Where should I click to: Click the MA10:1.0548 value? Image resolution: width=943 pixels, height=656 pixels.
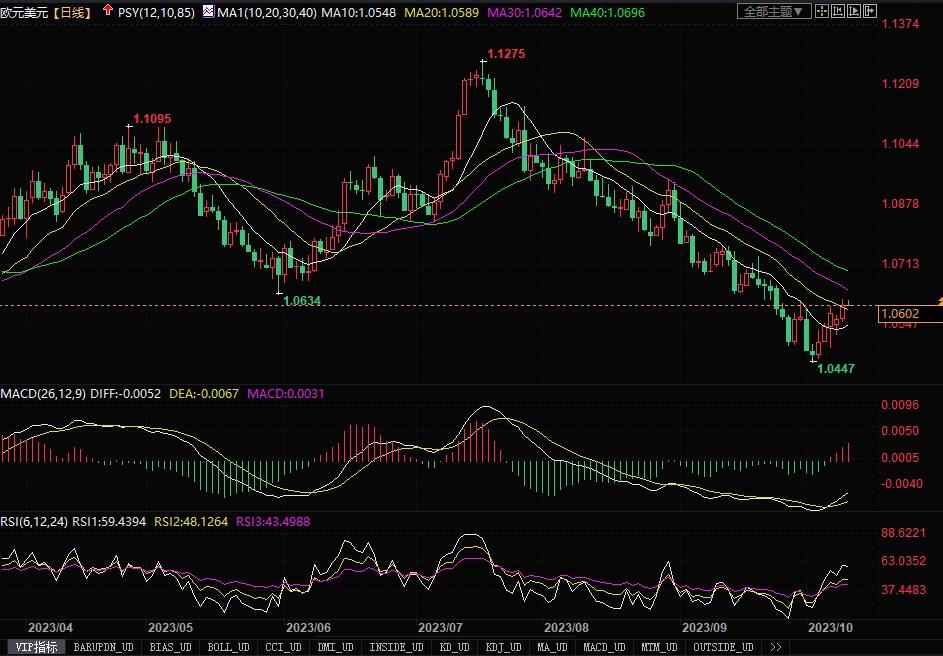(358, 12)
